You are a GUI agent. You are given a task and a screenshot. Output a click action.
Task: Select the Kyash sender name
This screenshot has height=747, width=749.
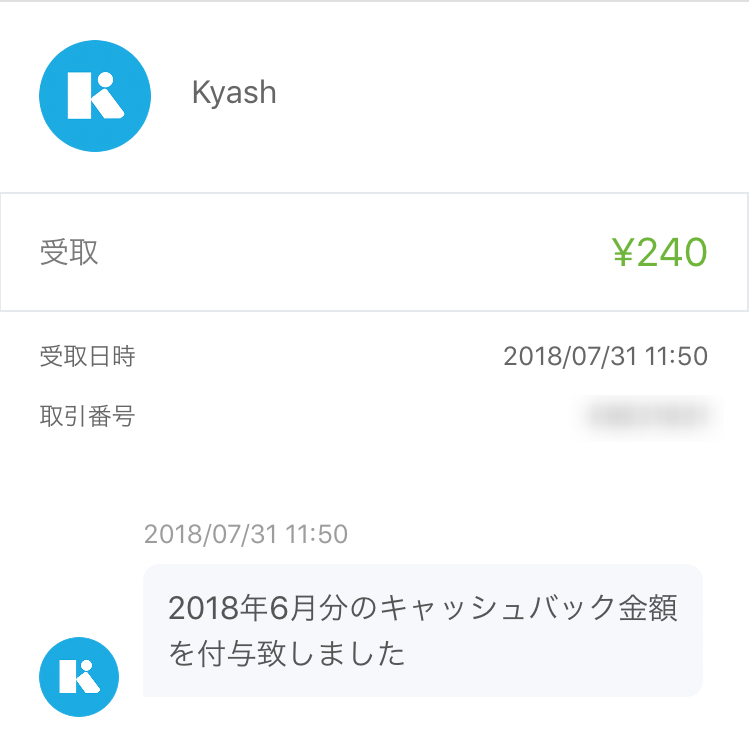[234, 92]
